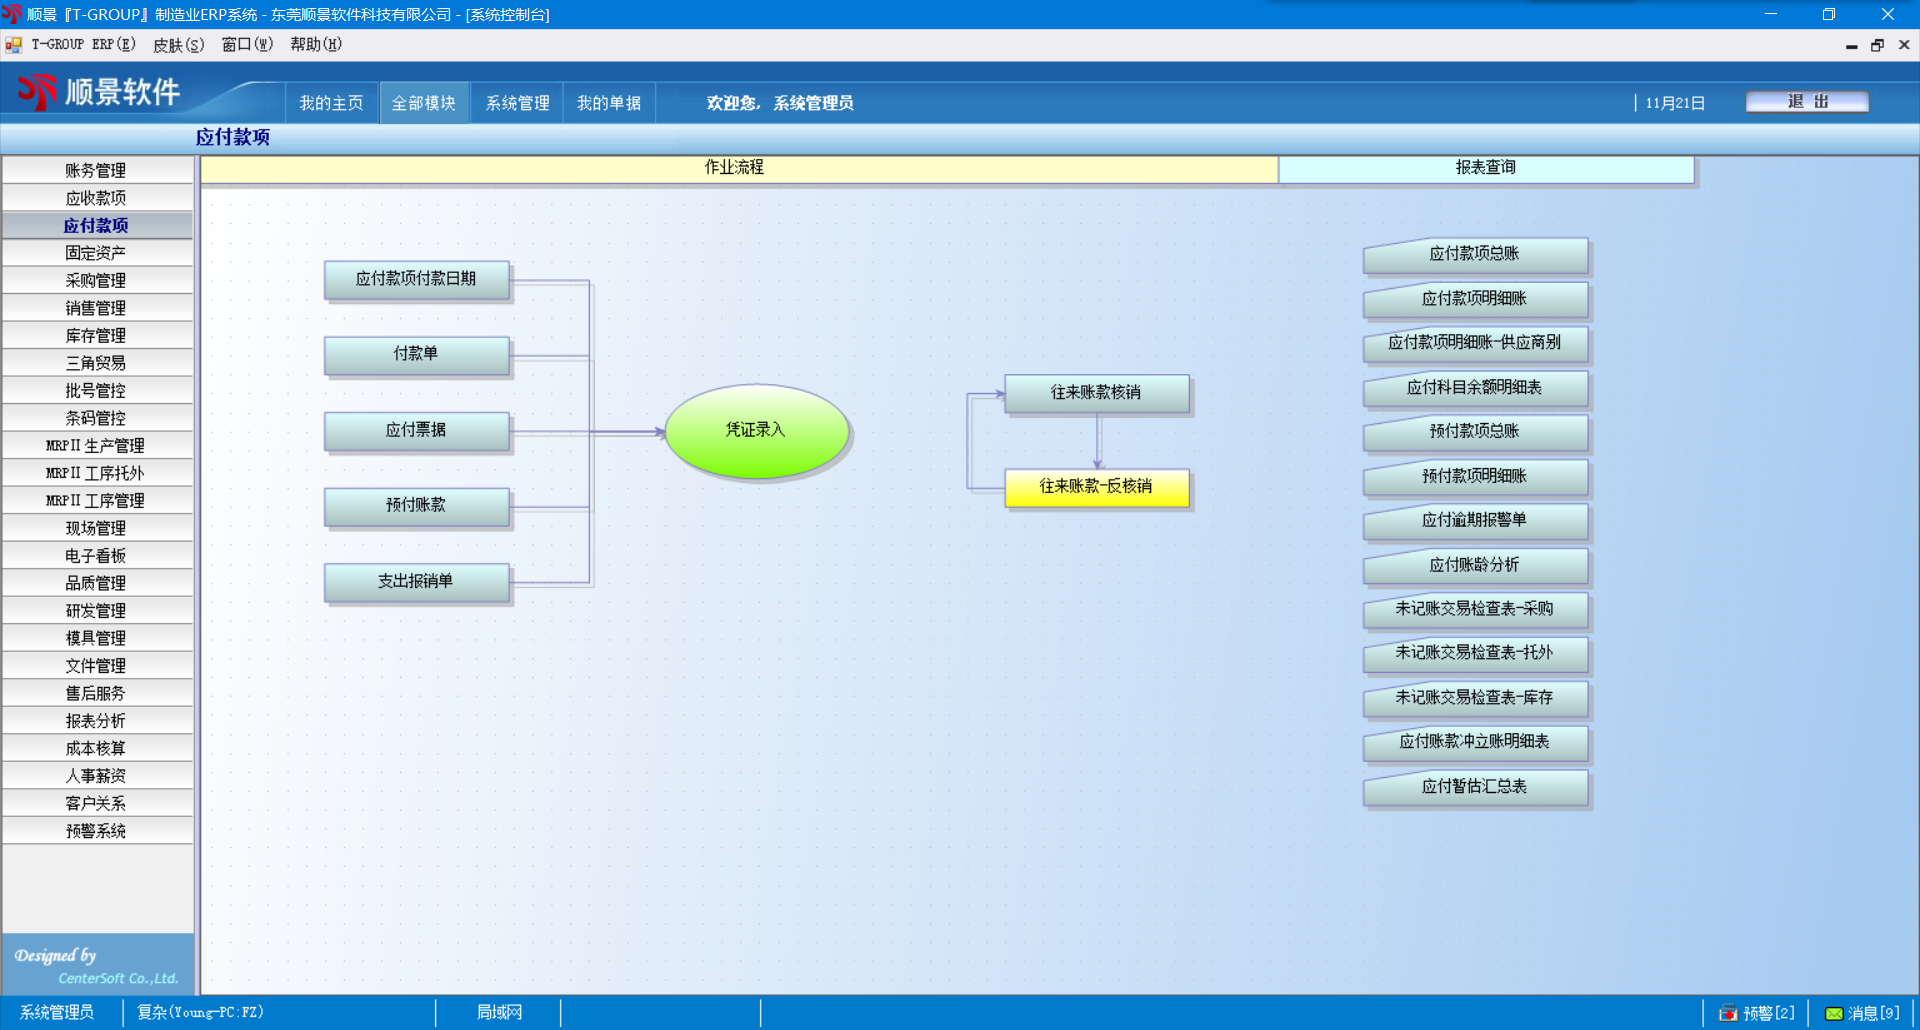This screenshot has width=1920, height=1030.
Task: Open the 付款单 workflow node
Action: point(416,354)
